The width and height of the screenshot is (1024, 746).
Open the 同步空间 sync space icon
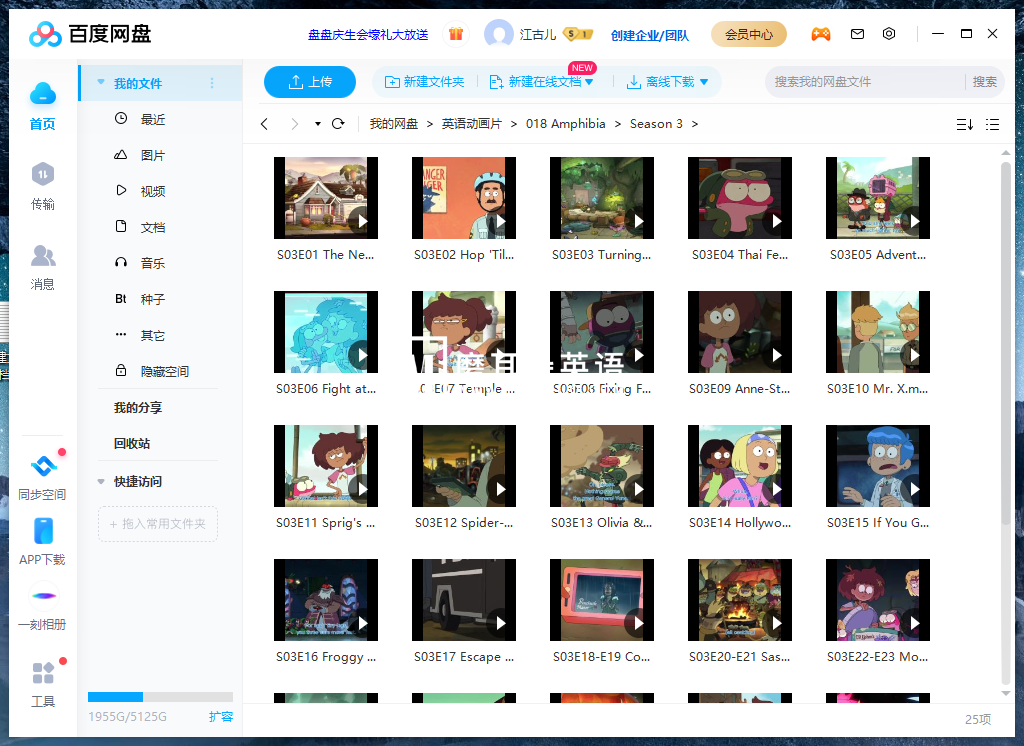(x=43, y=465)
